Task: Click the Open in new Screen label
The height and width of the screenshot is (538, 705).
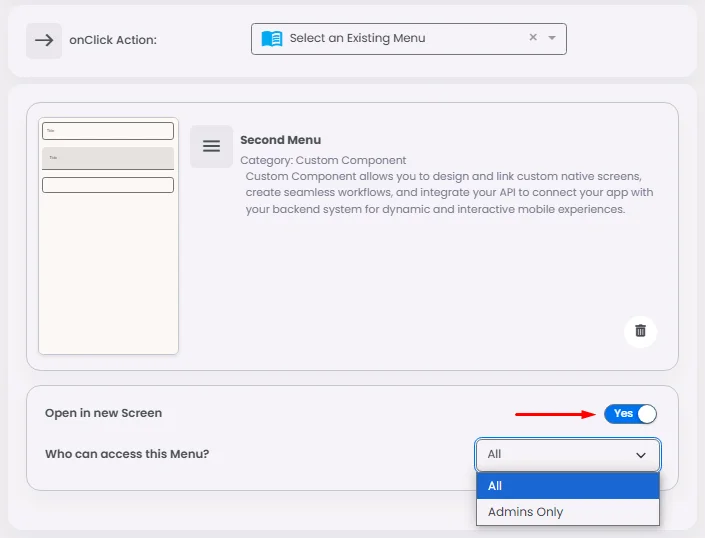Action: [103, 413]
